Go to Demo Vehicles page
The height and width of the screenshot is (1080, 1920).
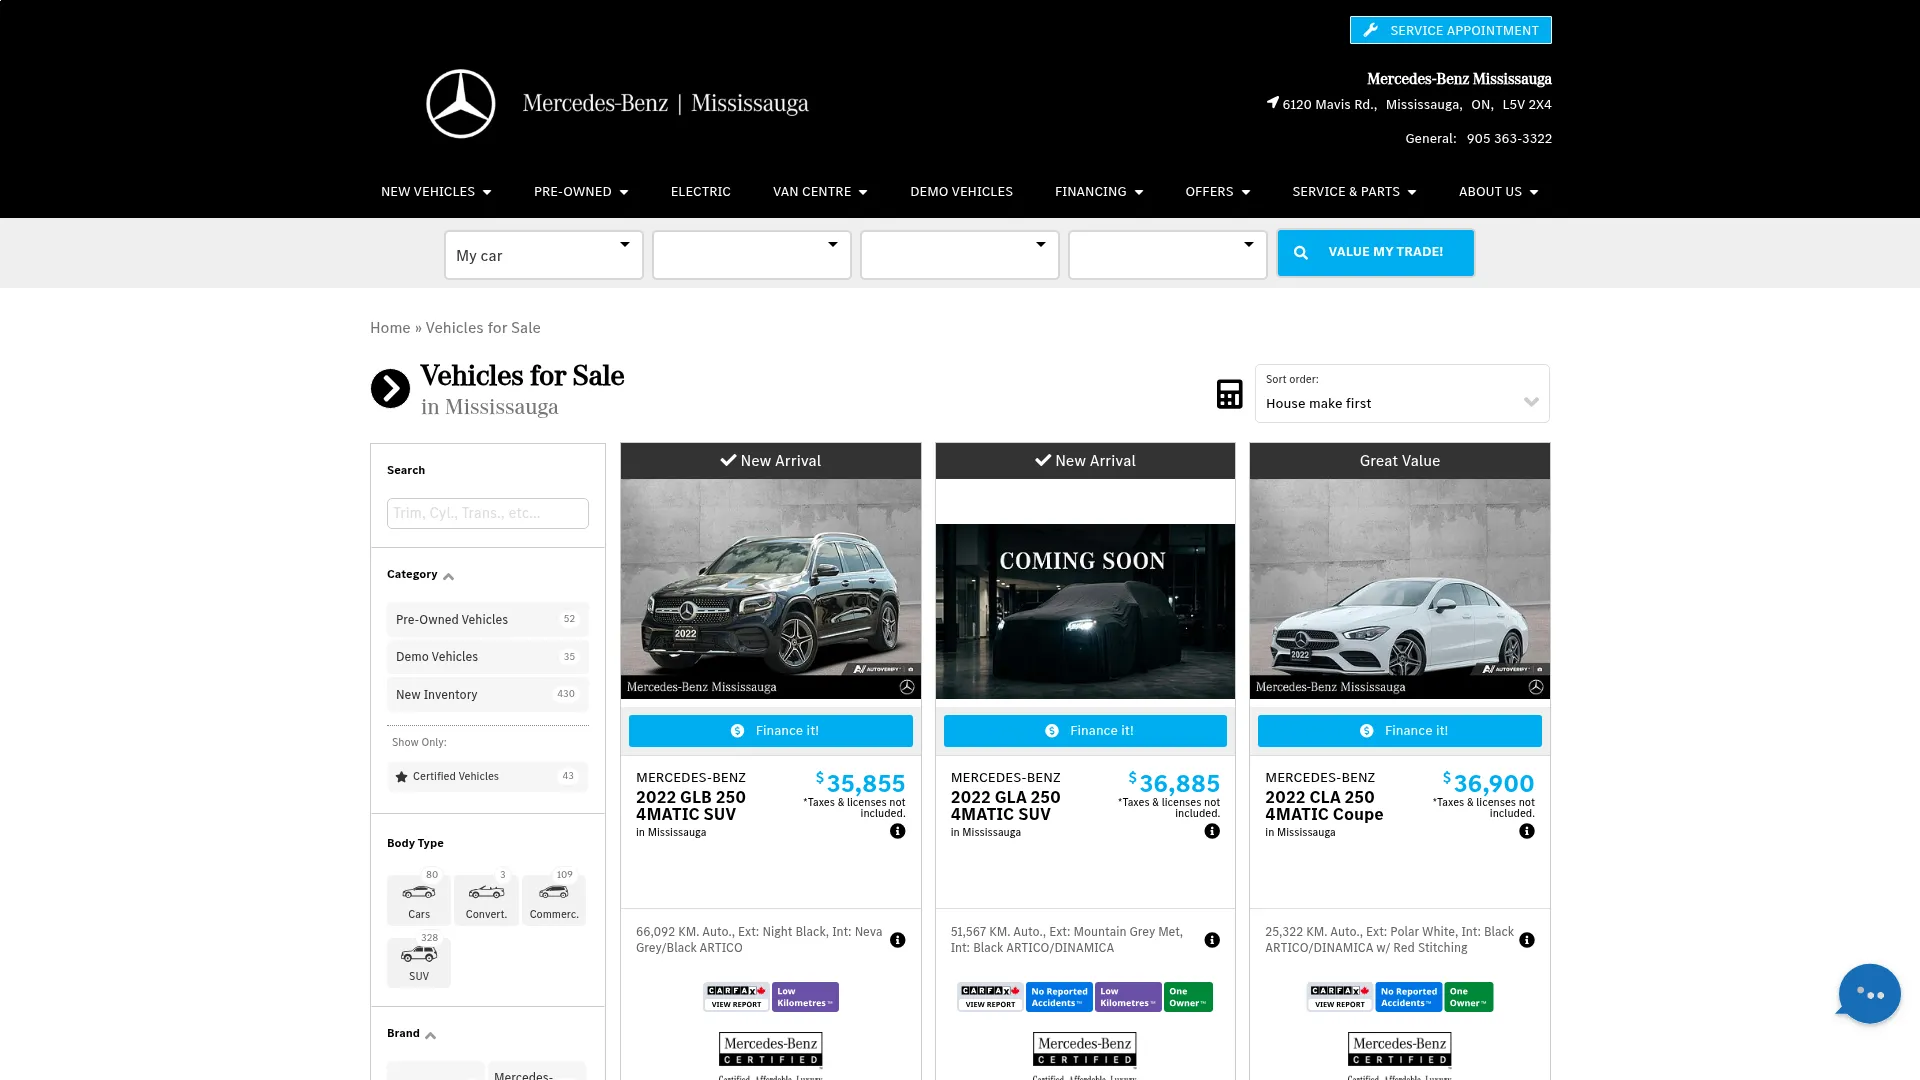tap(961, 192)
